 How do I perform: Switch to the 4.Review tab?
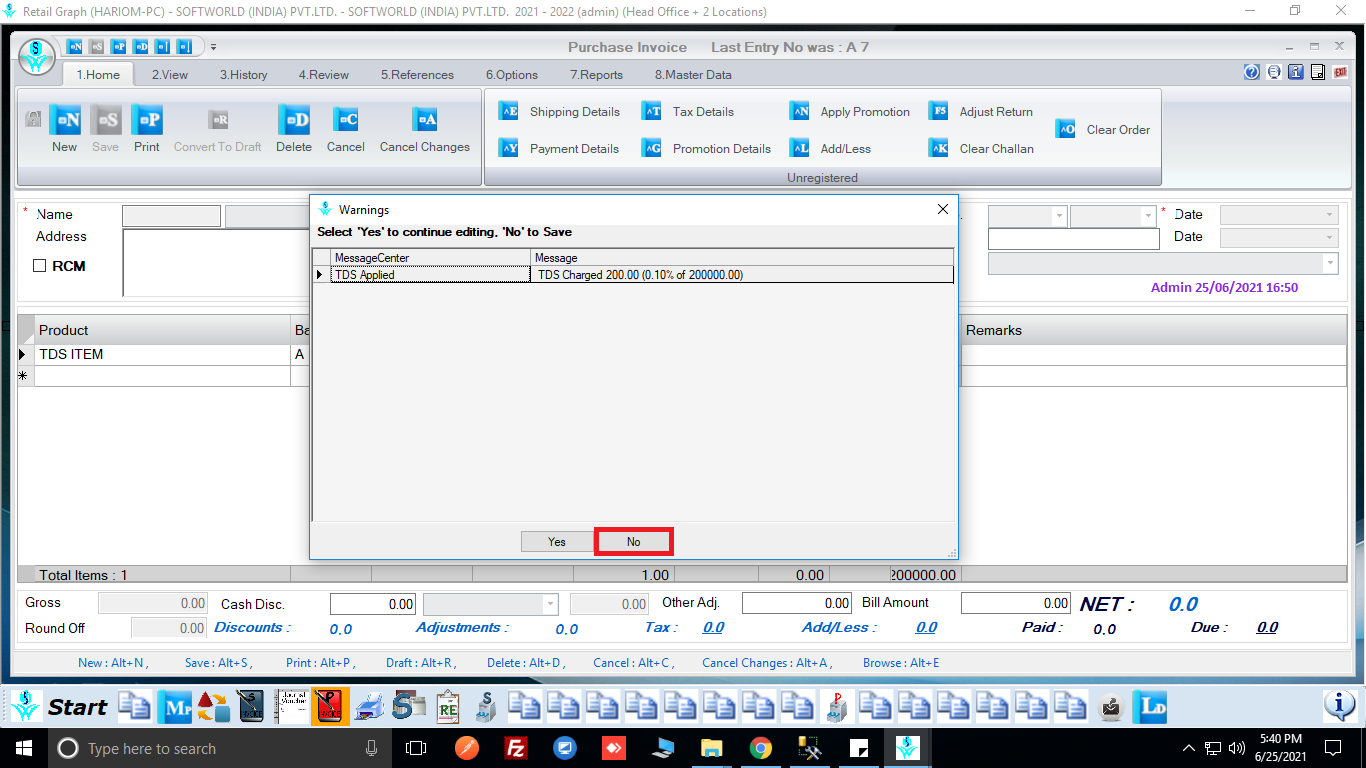[x=323, y=75]
